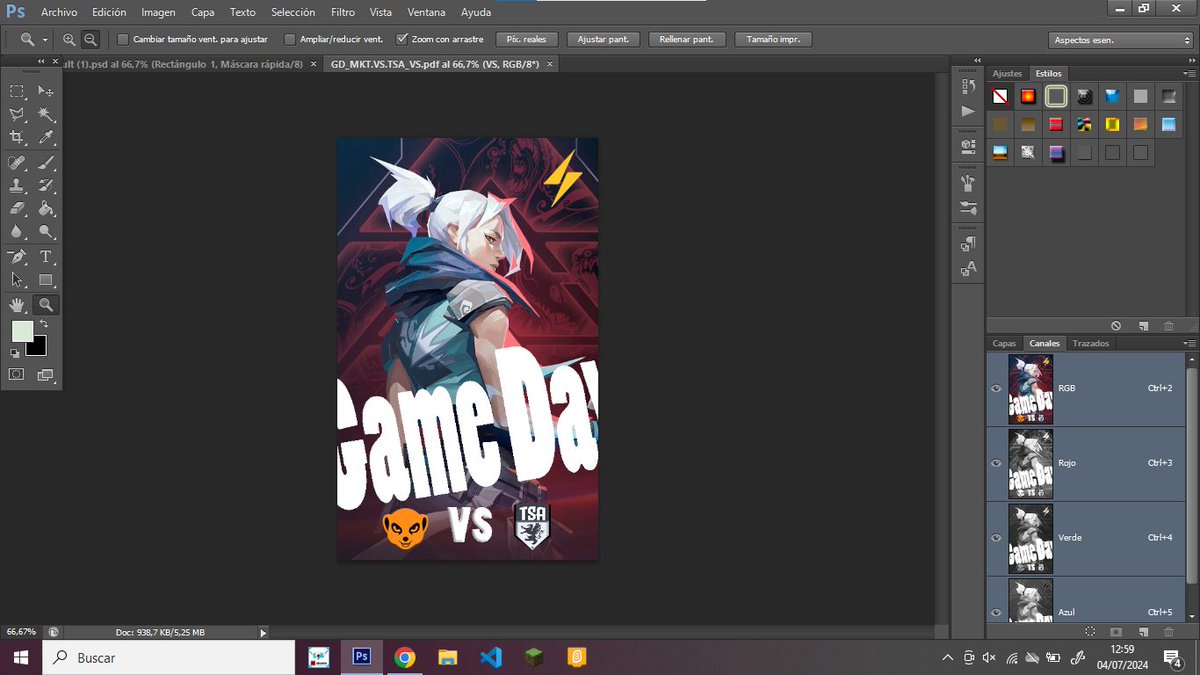Click Zoom In magnifier in options bar
1200x675 pixels.
69,39
